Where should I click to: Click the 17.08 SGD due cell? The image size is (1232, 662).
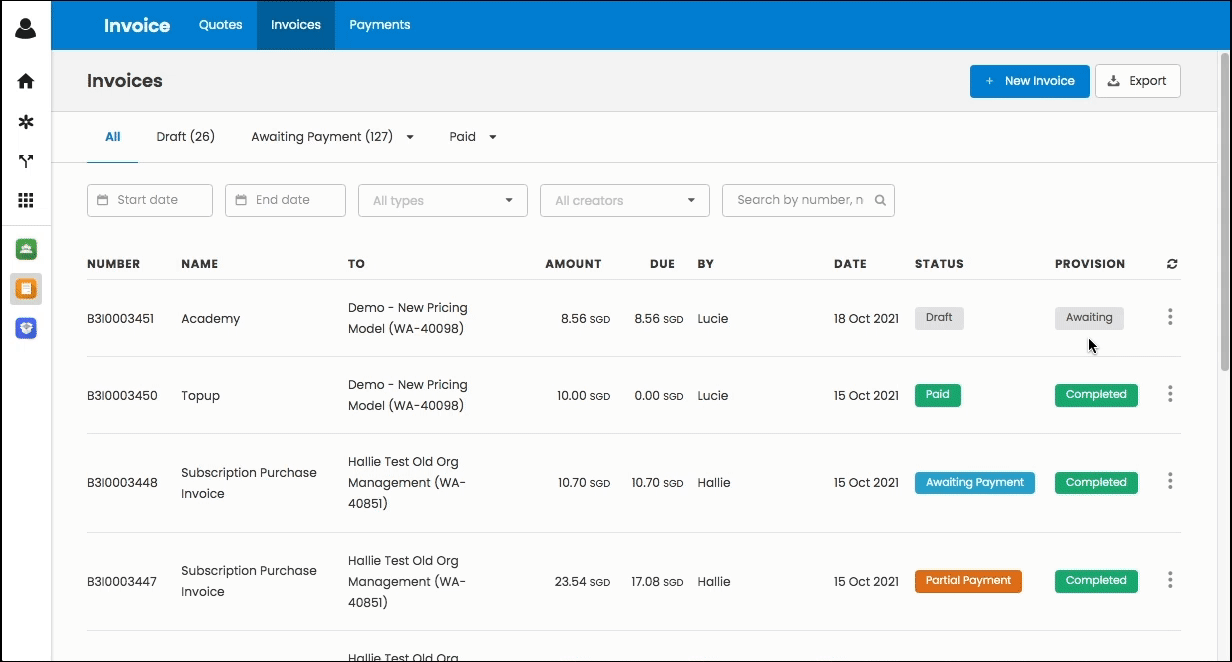tap(657, 582)
